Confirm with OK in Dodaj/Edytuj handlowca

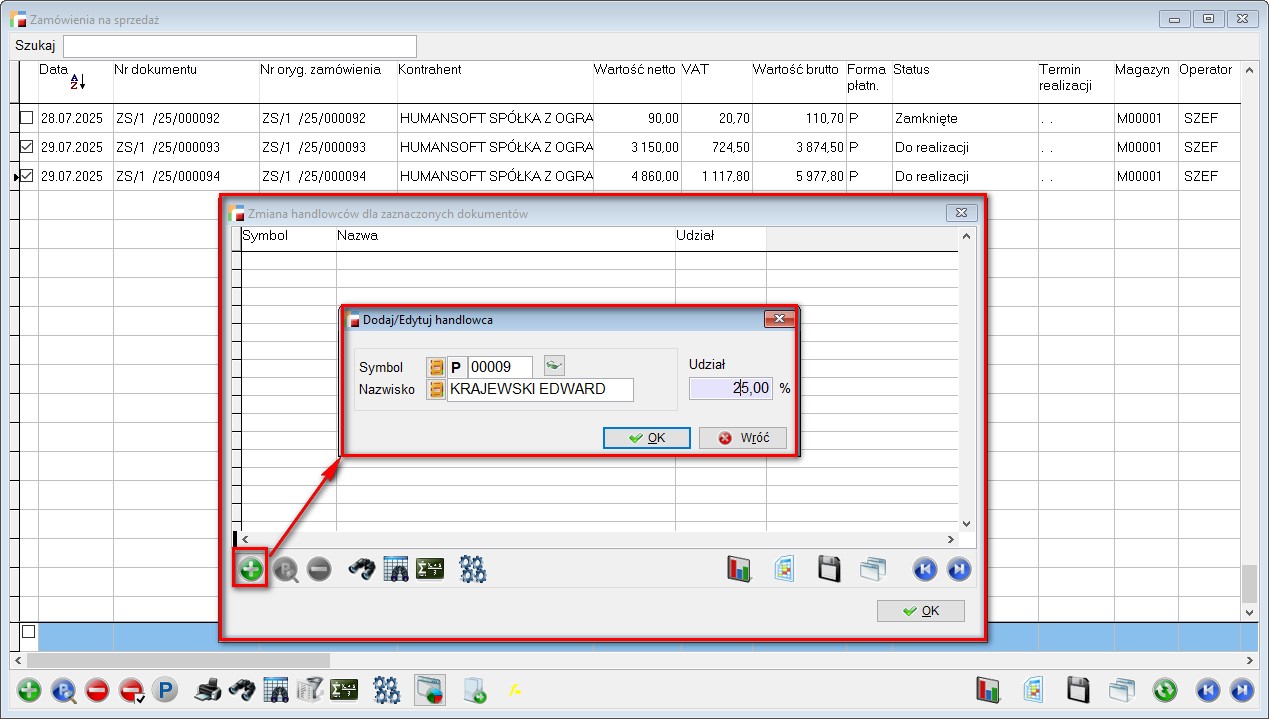click(x=647, y=438)
